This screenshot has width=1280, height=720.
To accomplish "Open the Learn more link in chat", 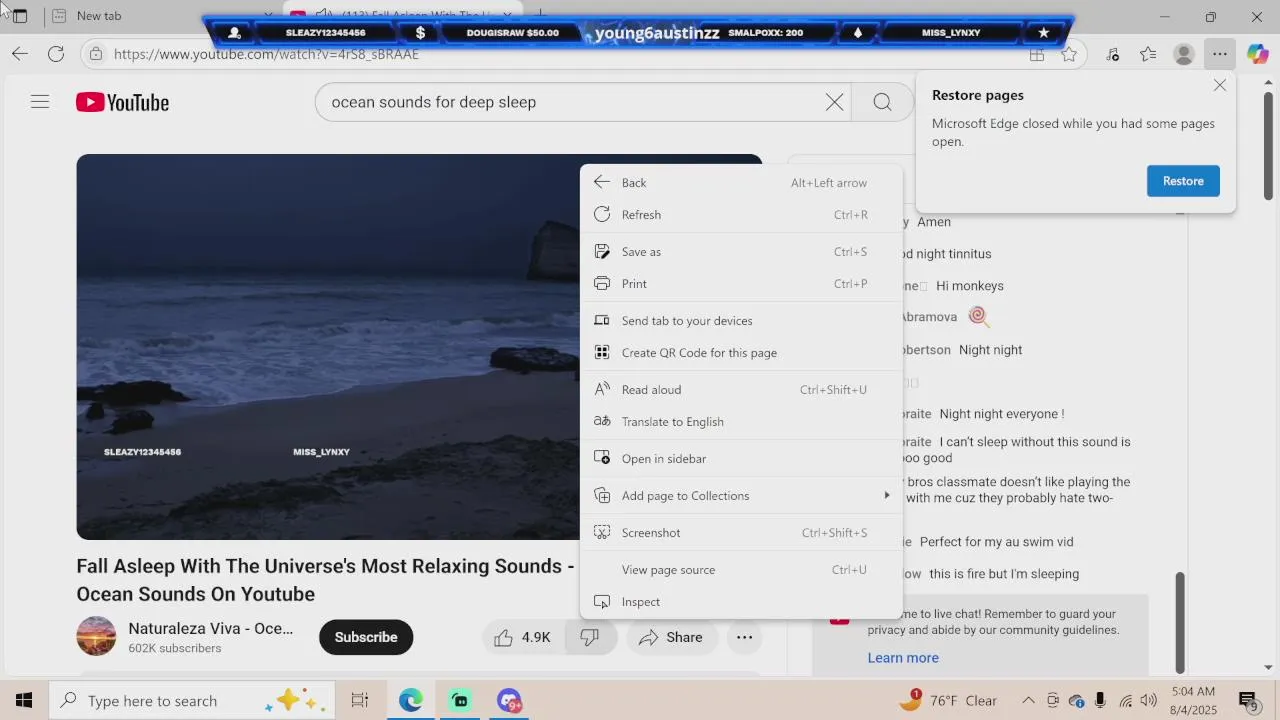I will click(903, 657).
